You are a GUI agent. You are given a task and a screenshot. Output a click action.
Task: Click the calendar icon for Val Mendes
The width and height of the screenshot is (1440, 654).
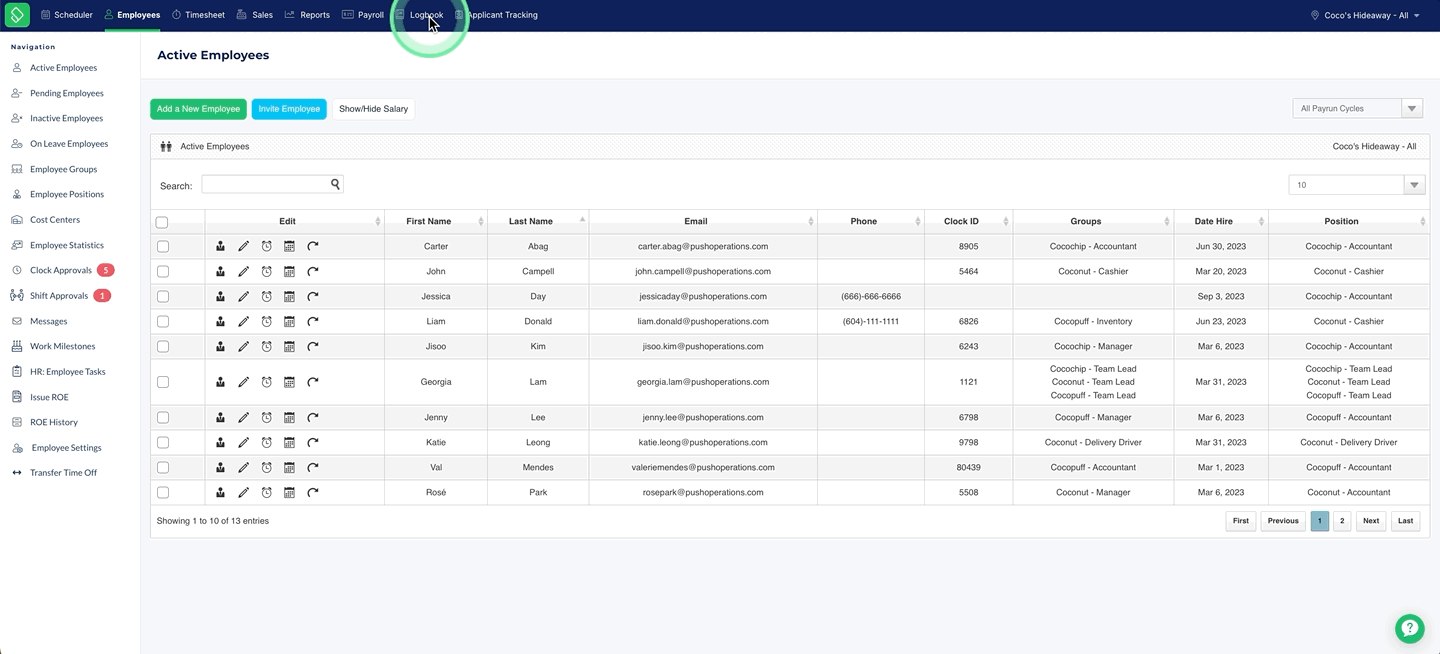coord(289,467)
